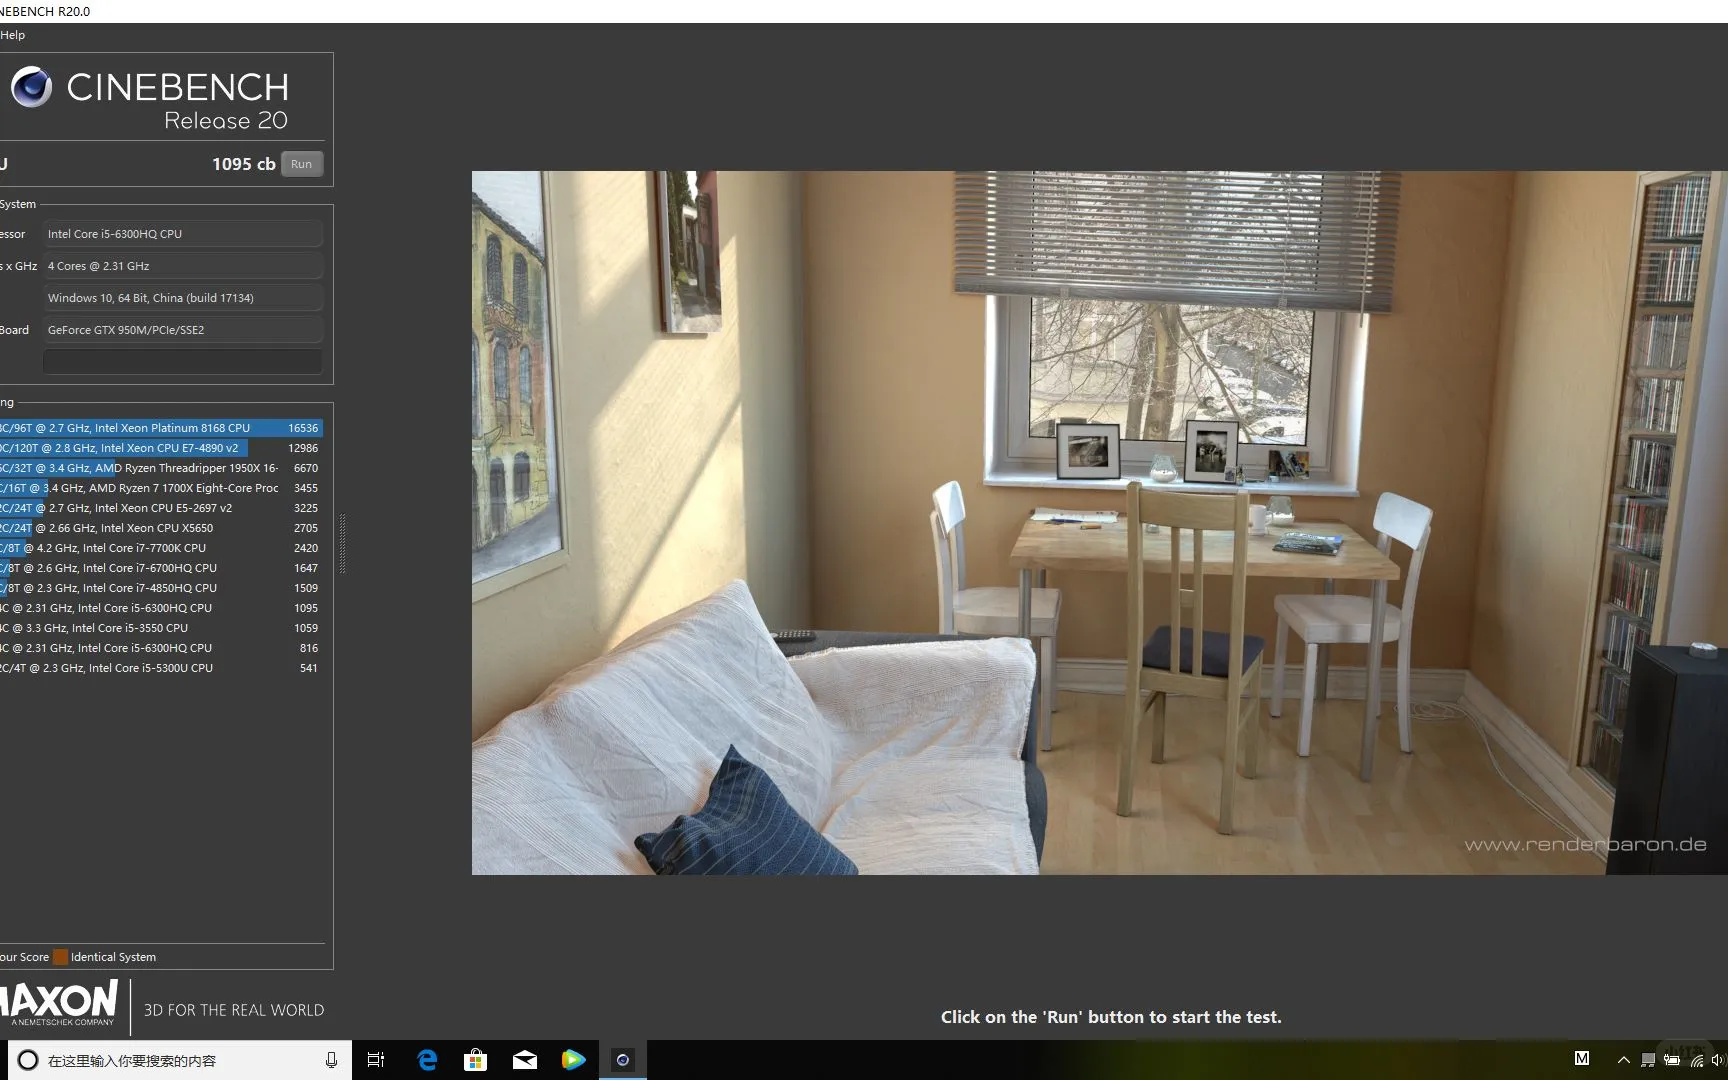Open the Help menu

pos(13,35)
